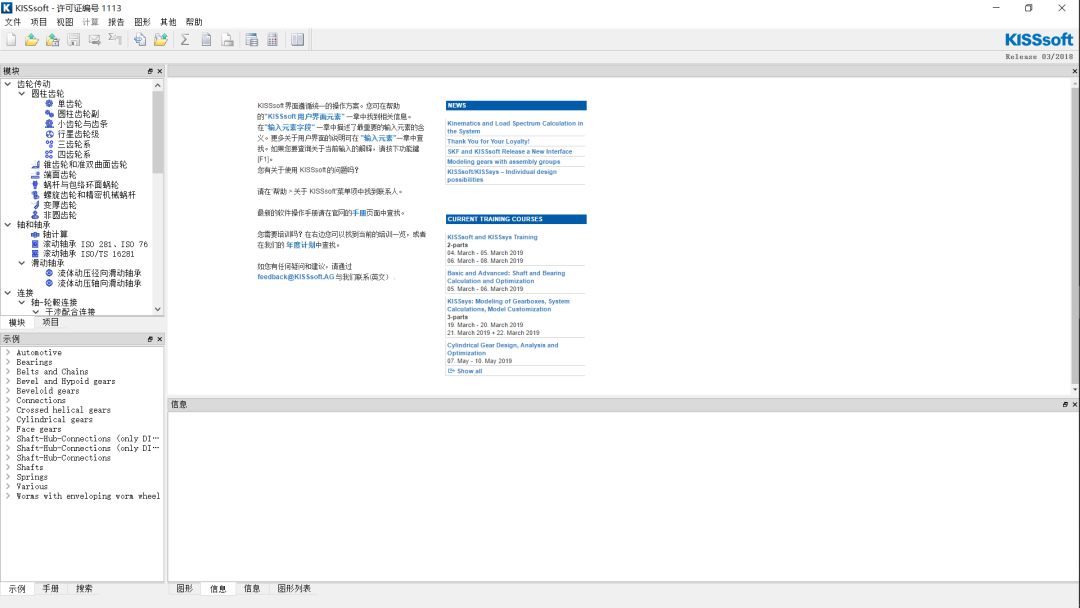Click the save floppy disk icon
This screenshot has width=1080, height=608.
click(x=74, y=40)
